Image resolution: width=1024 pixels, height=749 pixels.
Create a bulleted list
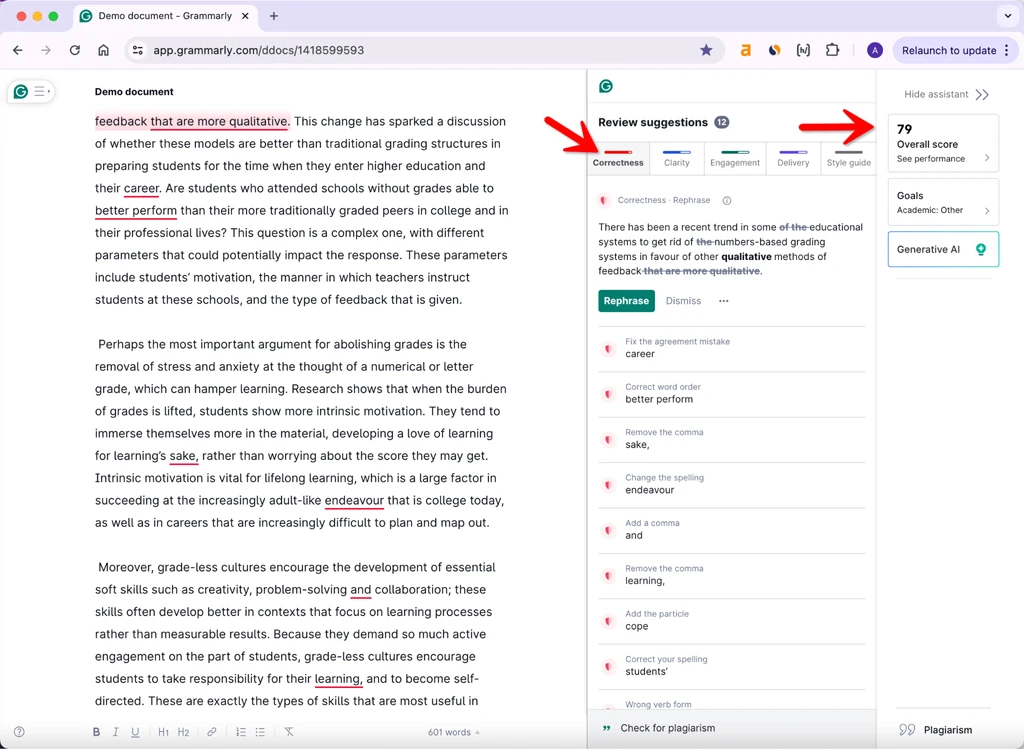coord(260,732)
